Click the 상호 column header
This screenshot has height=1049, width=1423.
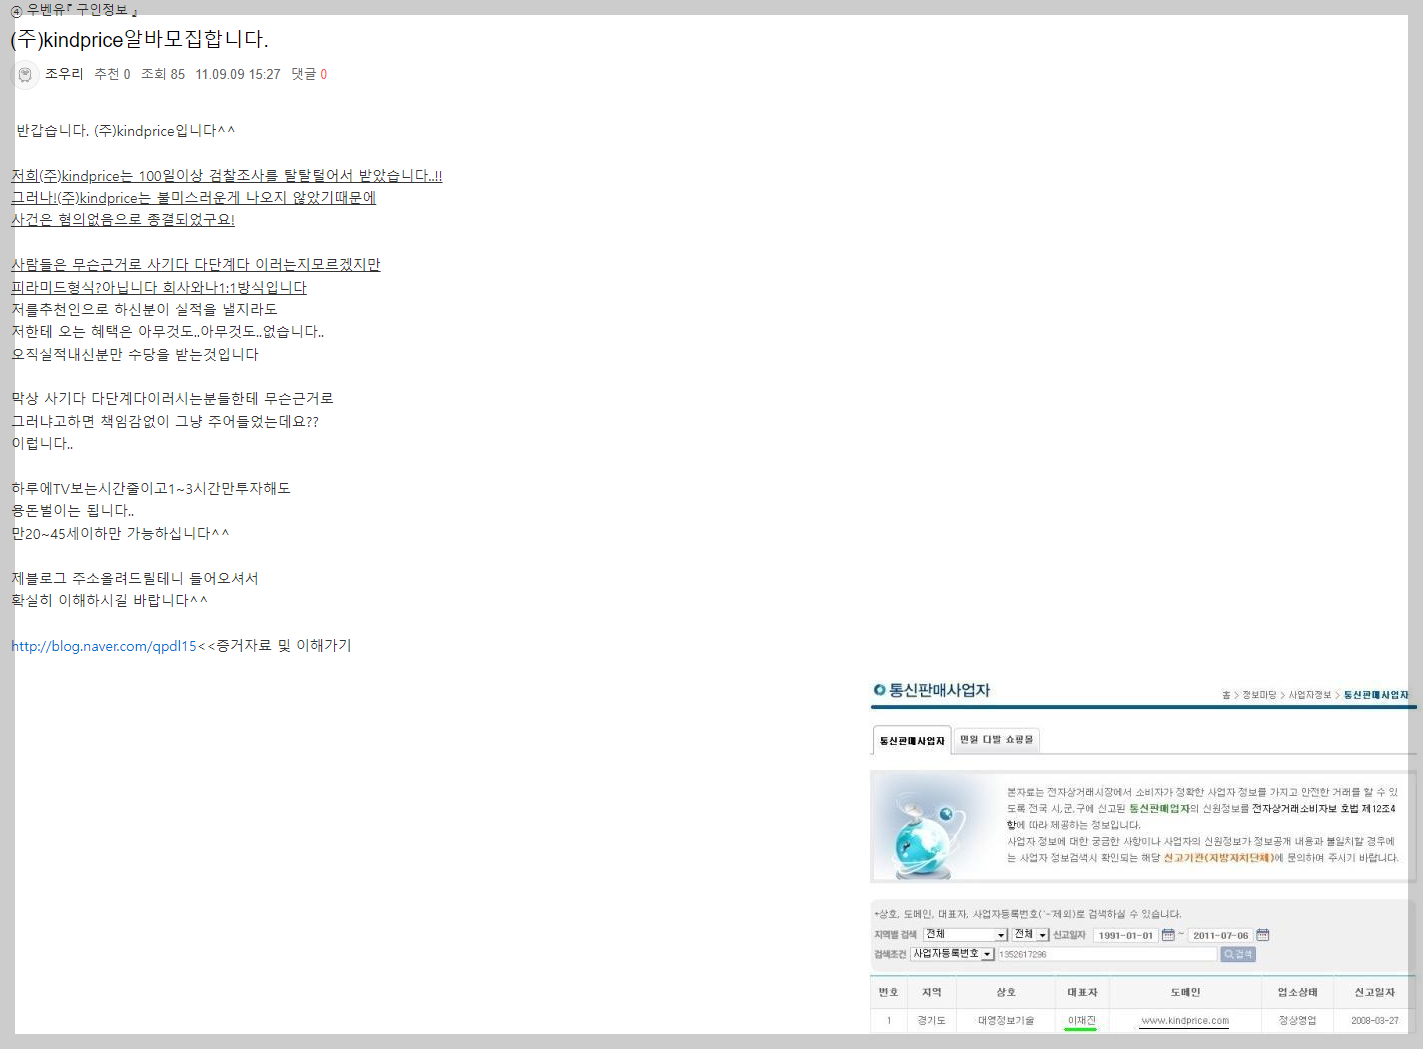coord(1006,992)
